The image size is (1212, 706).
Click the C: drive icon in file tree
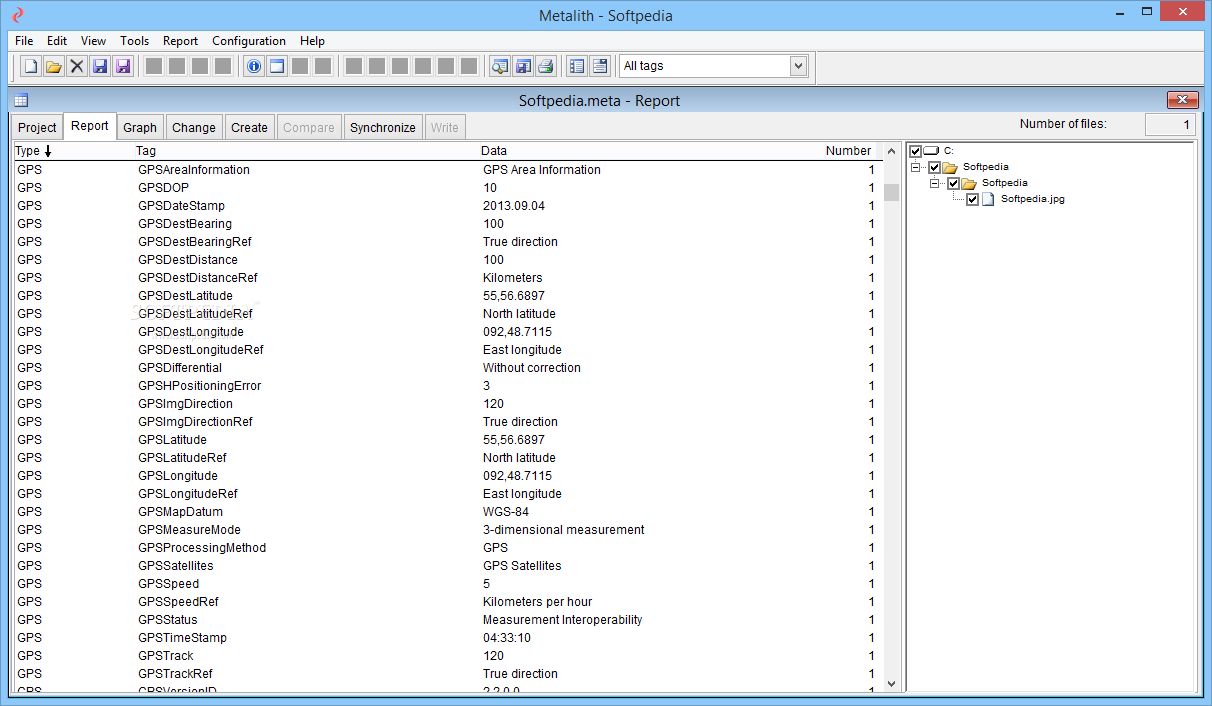[931, 151]
